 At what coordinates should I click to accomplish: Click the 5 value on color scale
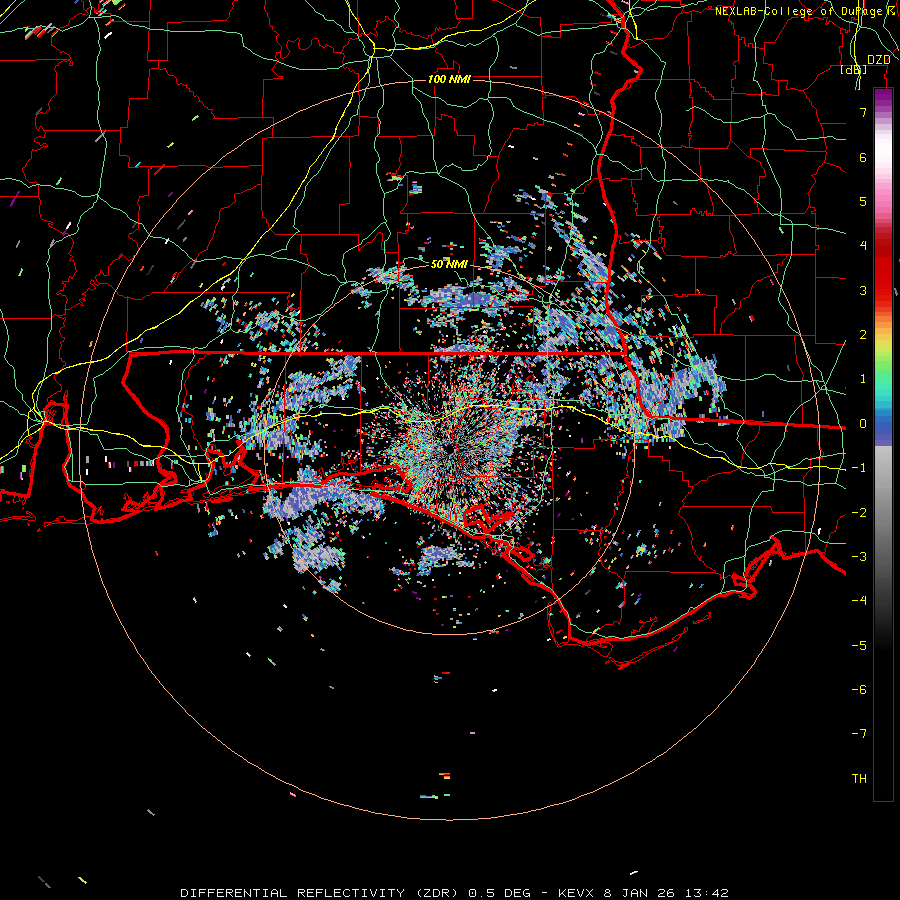coord(863,201)
